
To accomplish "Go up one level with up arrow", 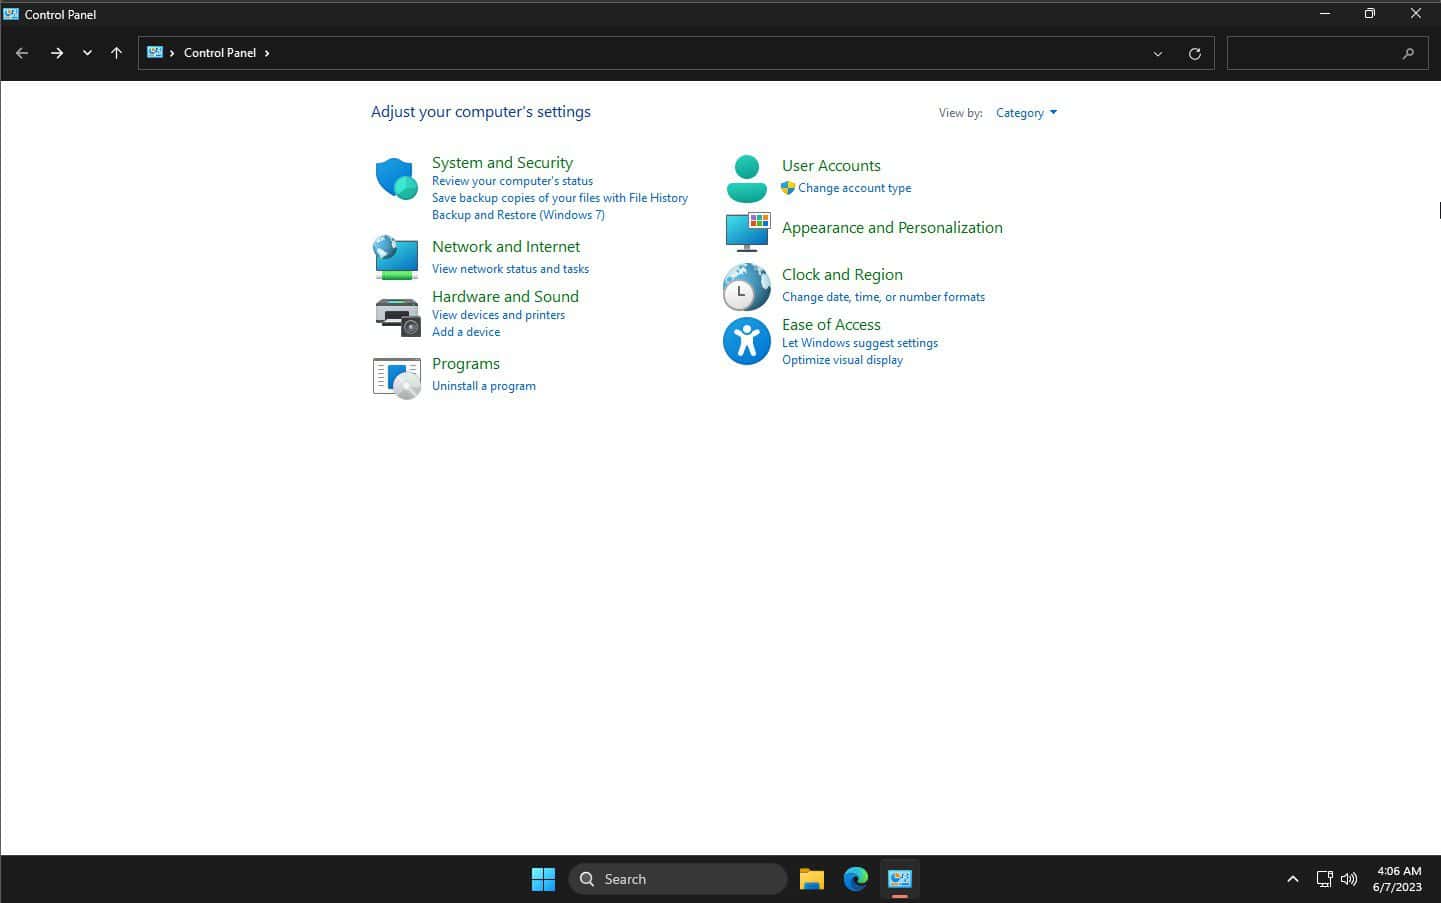I will [116, 53].
